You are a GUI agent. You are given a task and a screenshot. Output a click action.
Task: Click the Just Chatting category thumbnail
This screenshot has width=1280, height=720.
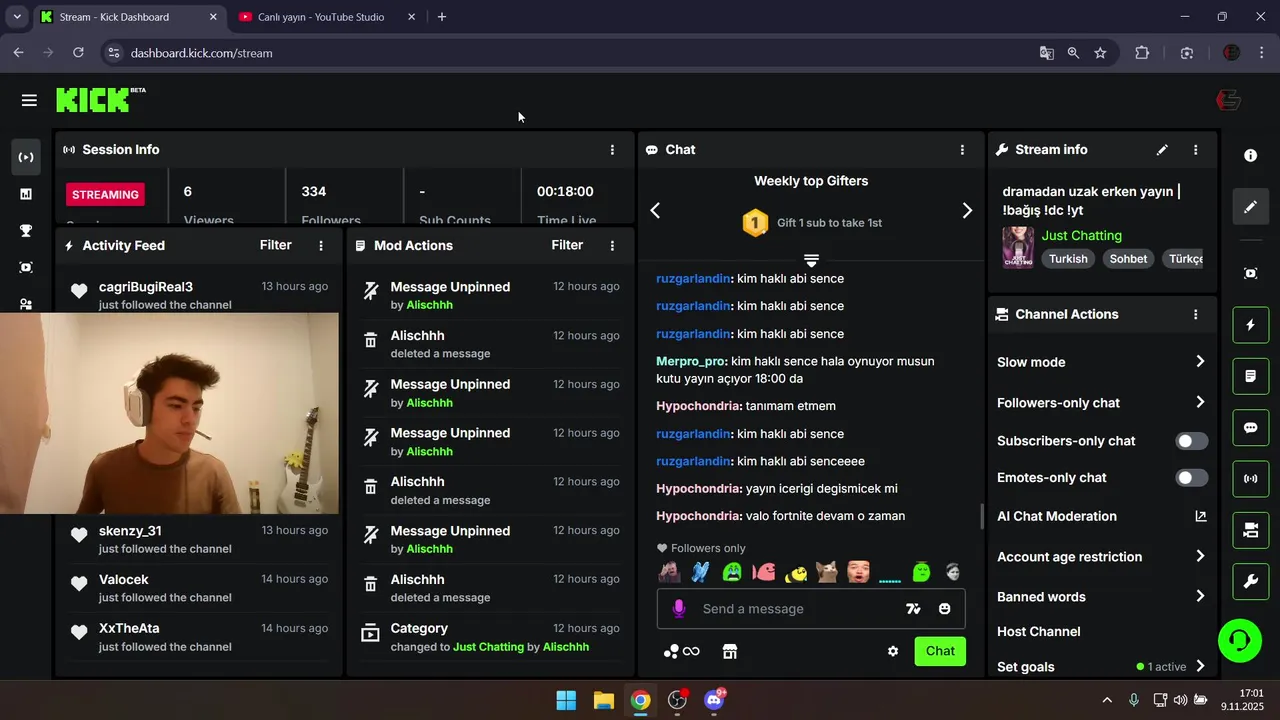point(1018,247)
